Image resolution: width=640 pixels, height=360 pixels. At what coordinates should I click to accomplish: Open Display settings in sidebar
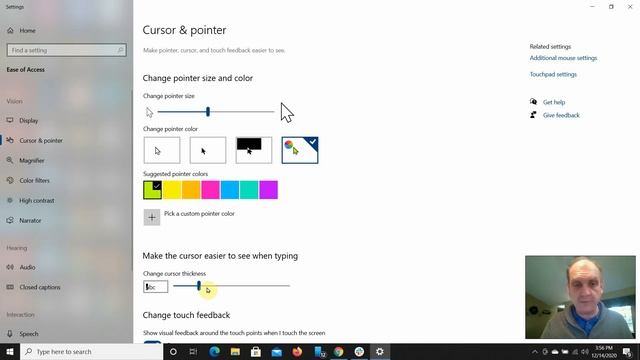pos(28,121)
